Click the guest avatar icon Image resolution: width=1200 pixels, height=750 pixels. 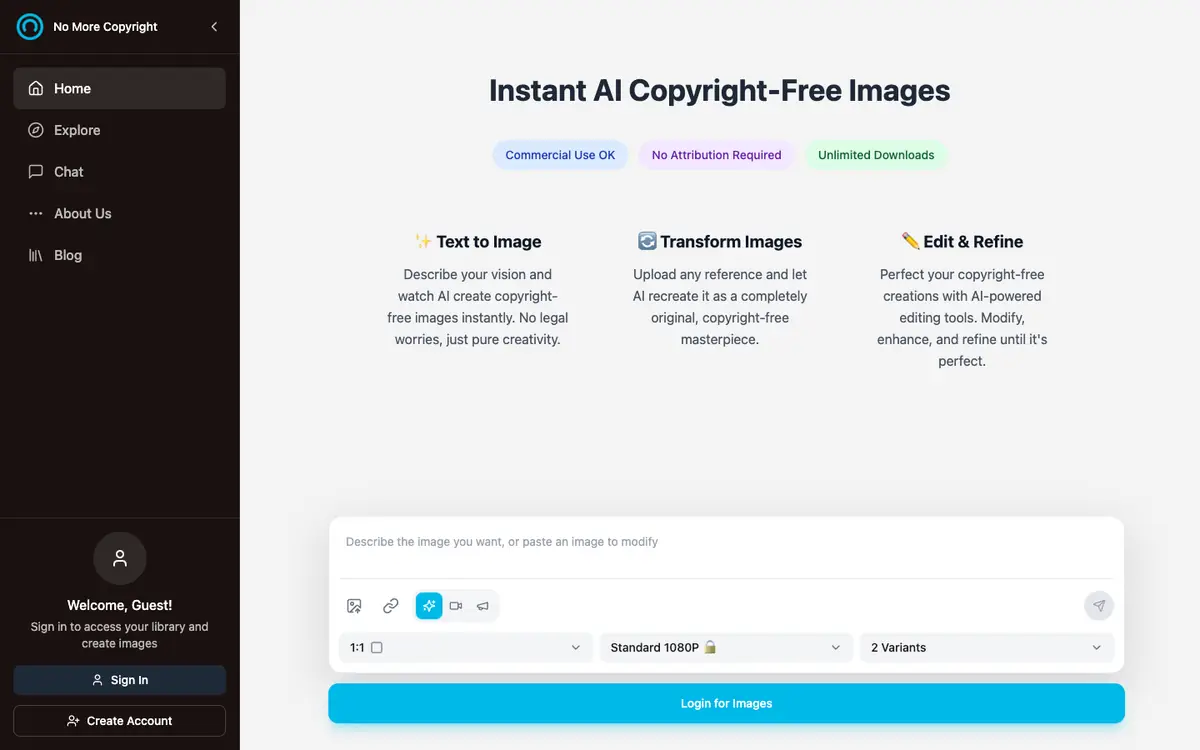pos(120,558)
